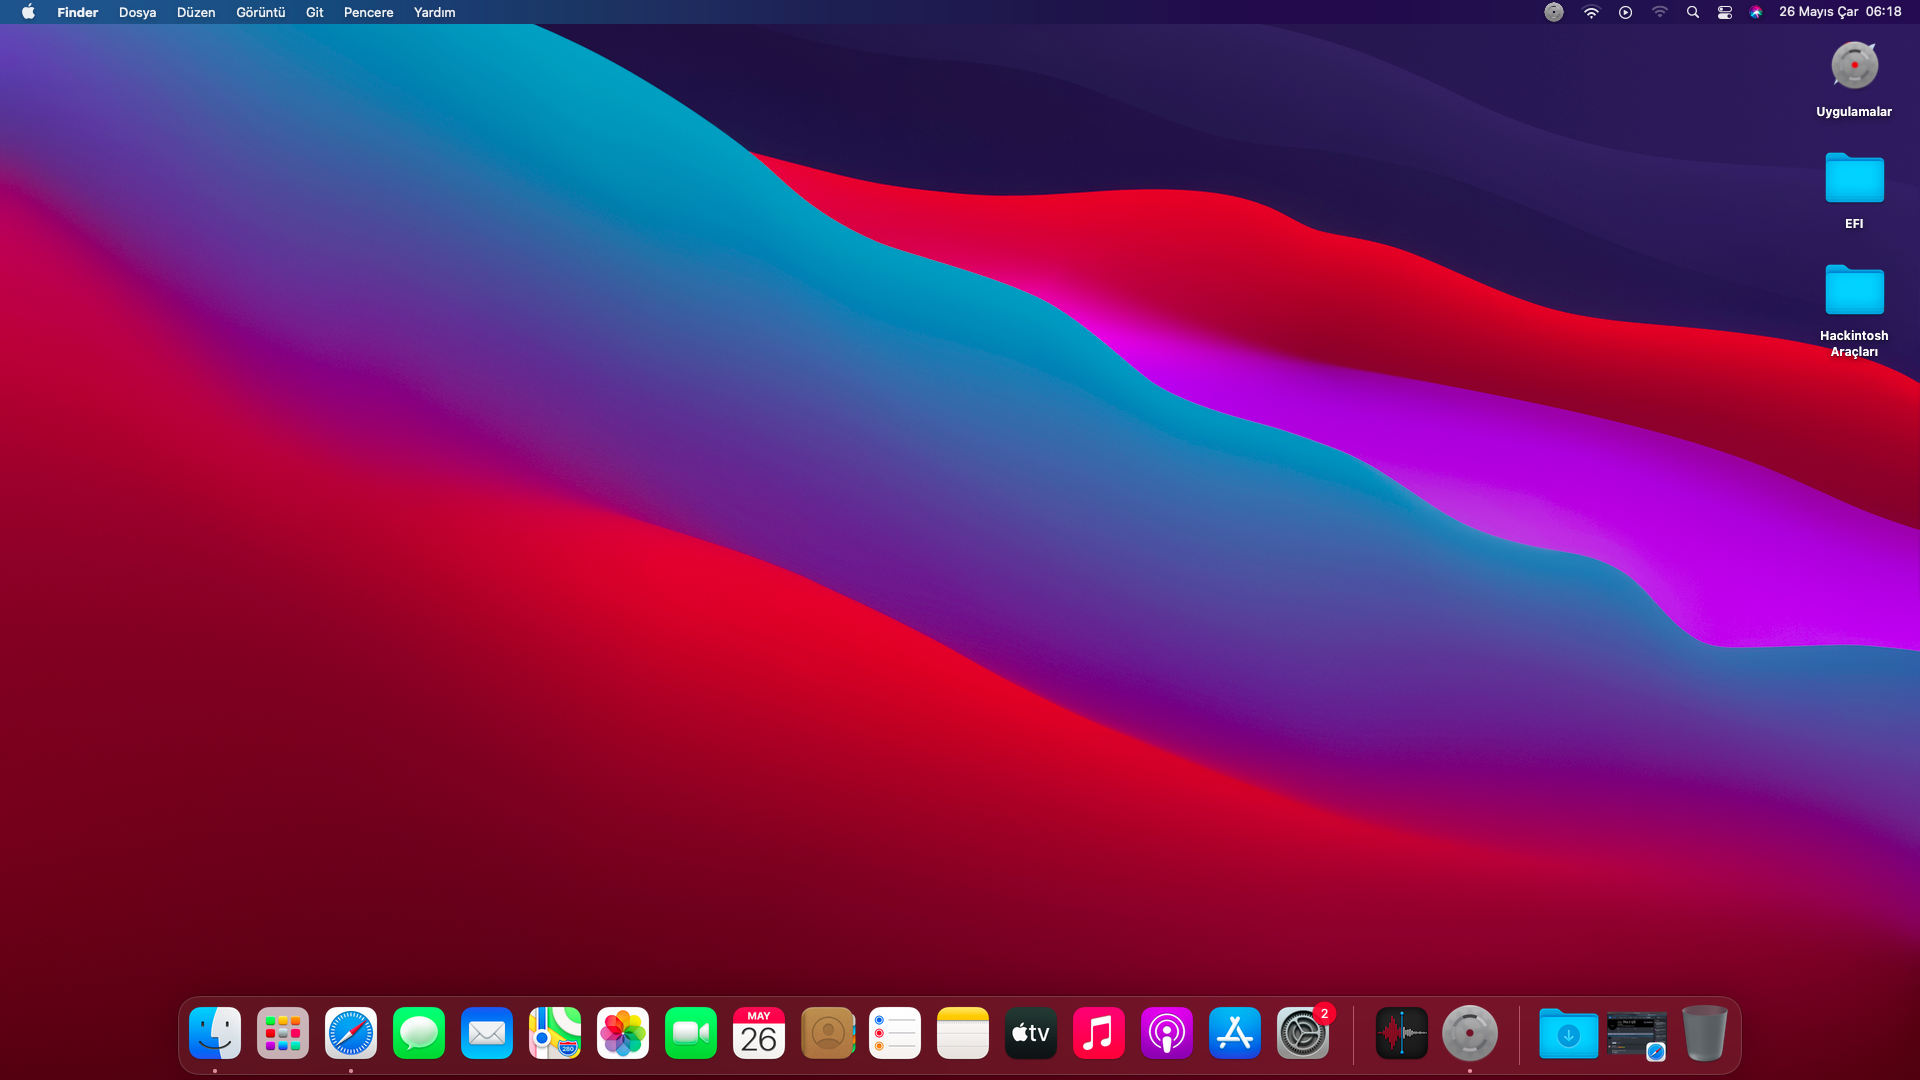Open Messages app in Dock

coord(419,1033)
